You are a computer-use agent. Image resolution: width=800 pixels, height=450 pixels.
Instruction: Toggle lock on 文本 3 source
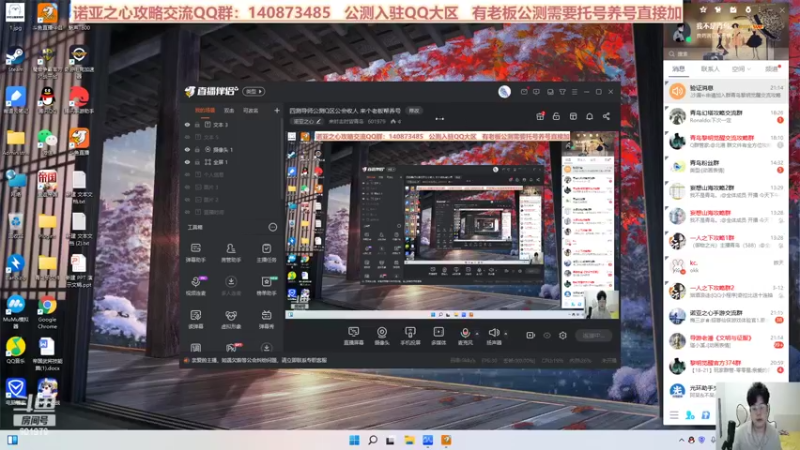[x=197, y=124]
